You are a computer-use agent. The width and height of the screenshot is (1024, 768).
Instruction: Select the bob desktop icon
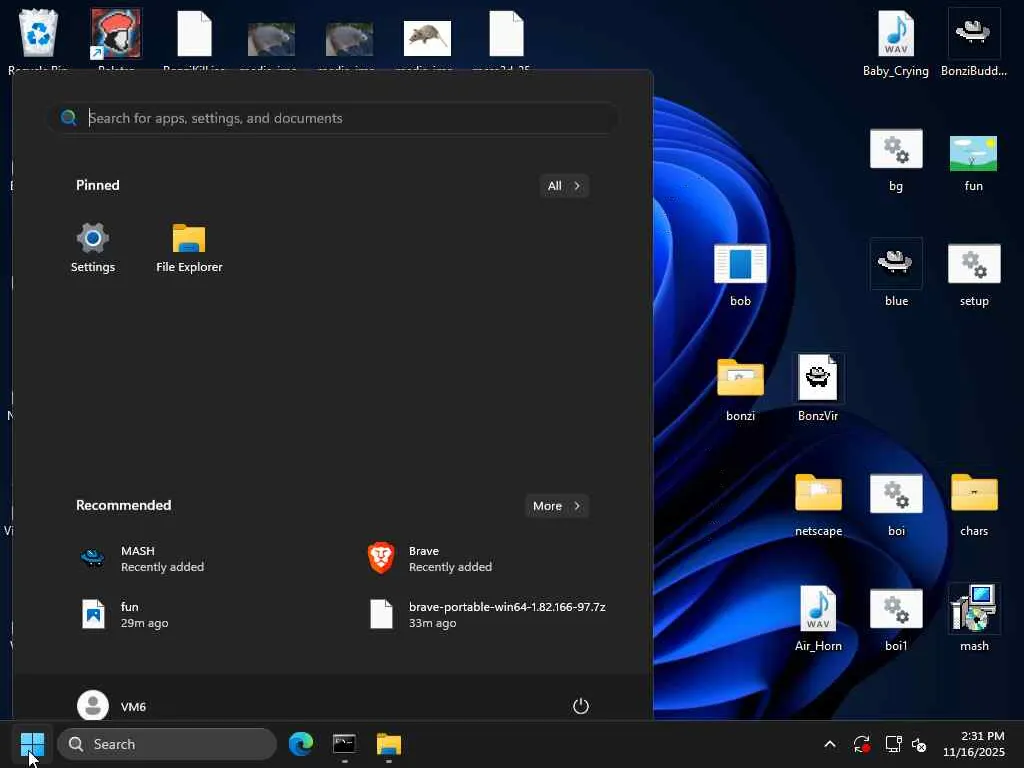(740, 275)
